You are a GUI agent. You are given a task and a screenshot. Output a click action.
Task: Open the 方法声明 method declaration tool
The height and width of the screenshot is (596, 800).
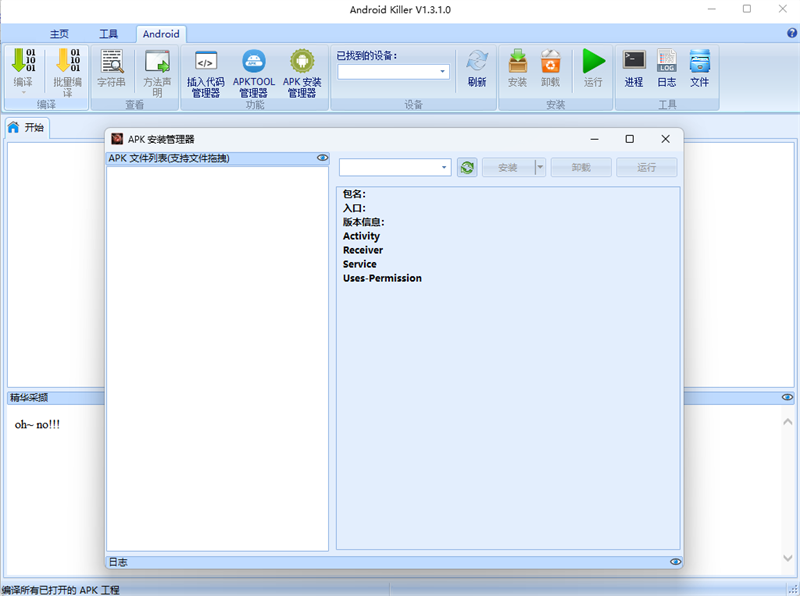pyautogui.click(x=157, y=73)
